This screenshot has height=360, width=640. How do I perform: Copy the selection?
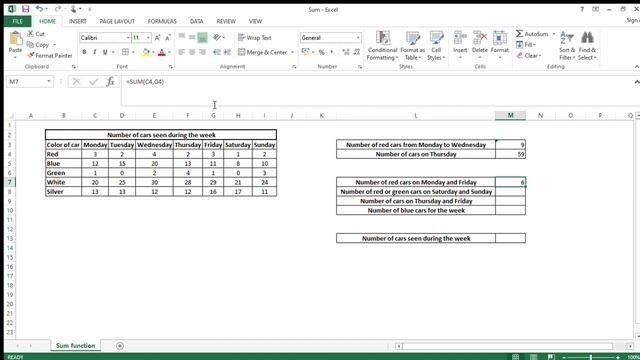38,45
